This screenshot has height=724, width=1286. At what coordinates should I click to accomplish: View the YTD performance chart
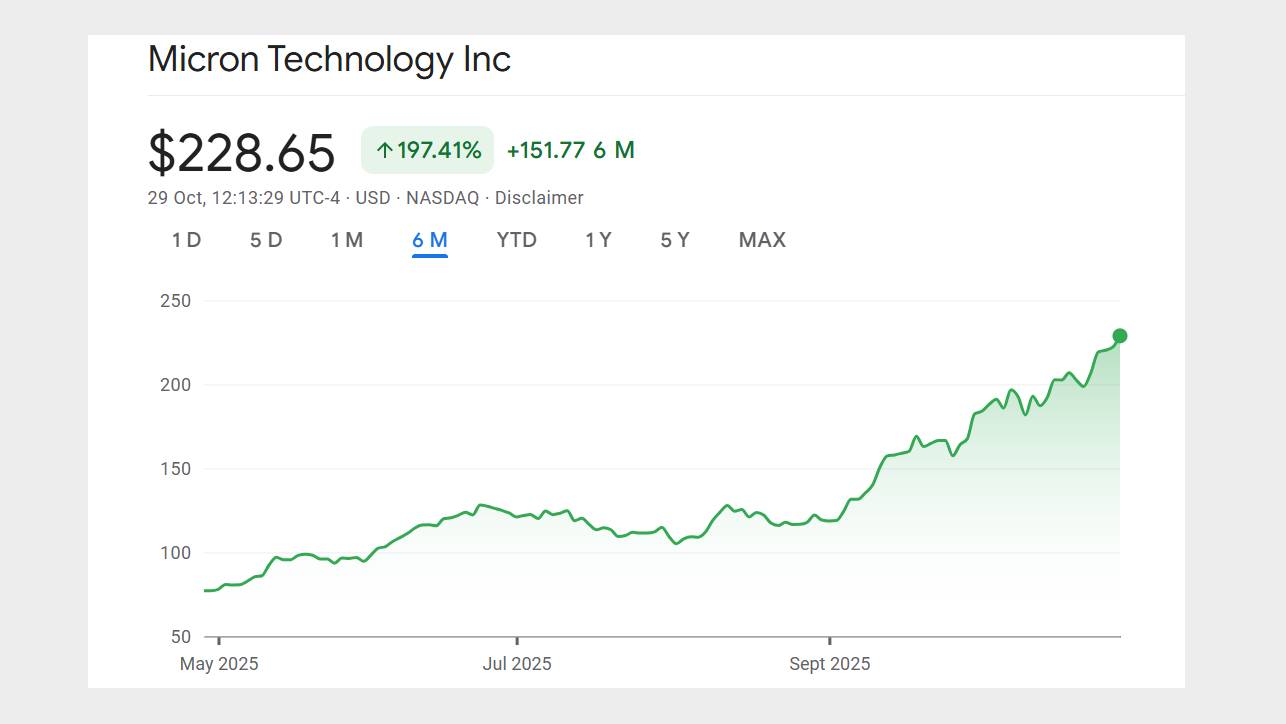(x=515, y=240)
